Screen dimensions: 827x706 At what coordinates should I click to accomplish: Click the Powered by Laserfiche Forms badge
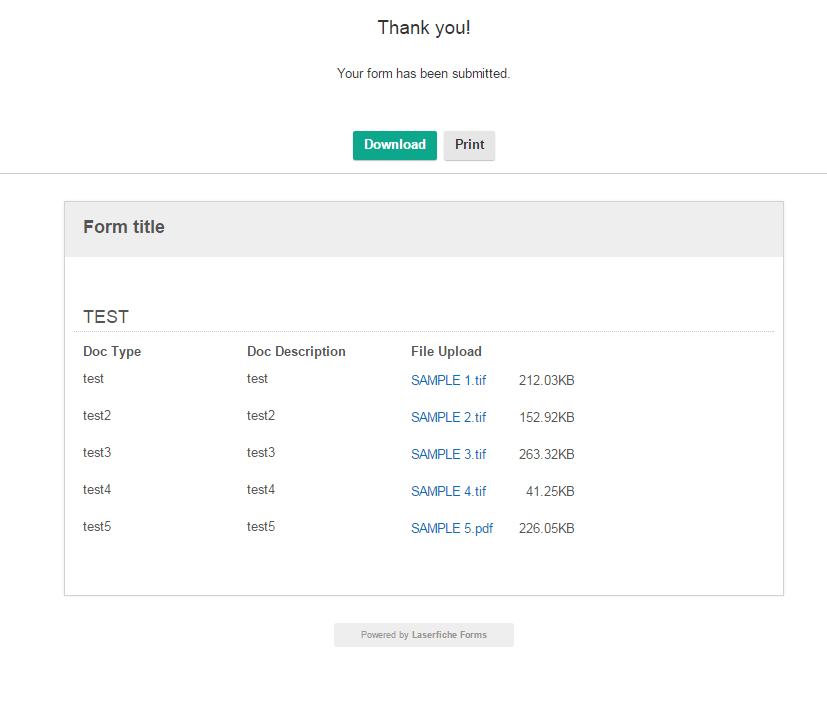click(423, 635)
